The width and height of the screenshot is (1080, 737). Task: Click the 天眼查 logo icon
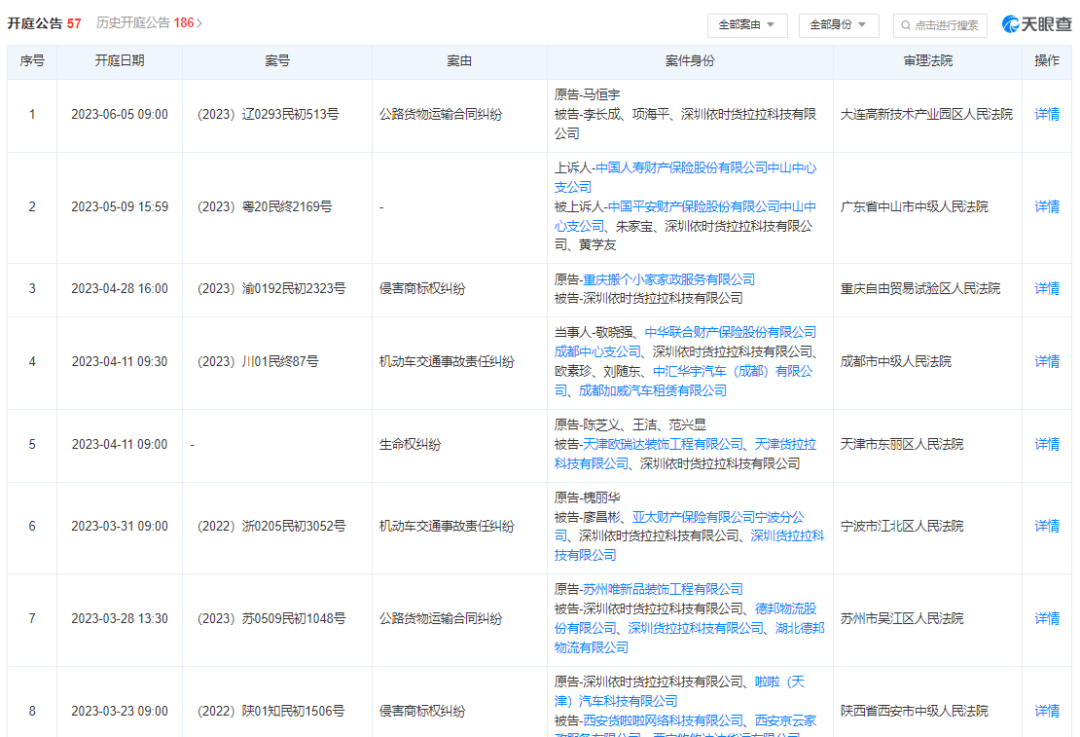click(x=1012, y=24)
